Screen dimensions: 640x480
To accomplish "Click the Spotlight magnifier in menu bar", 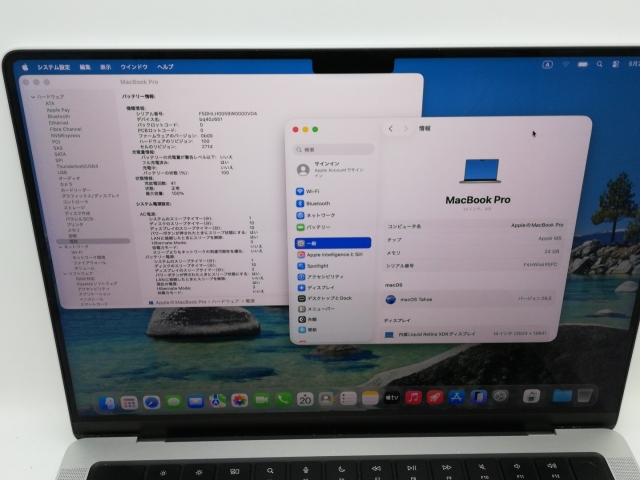I will click(x=599, y=64).
